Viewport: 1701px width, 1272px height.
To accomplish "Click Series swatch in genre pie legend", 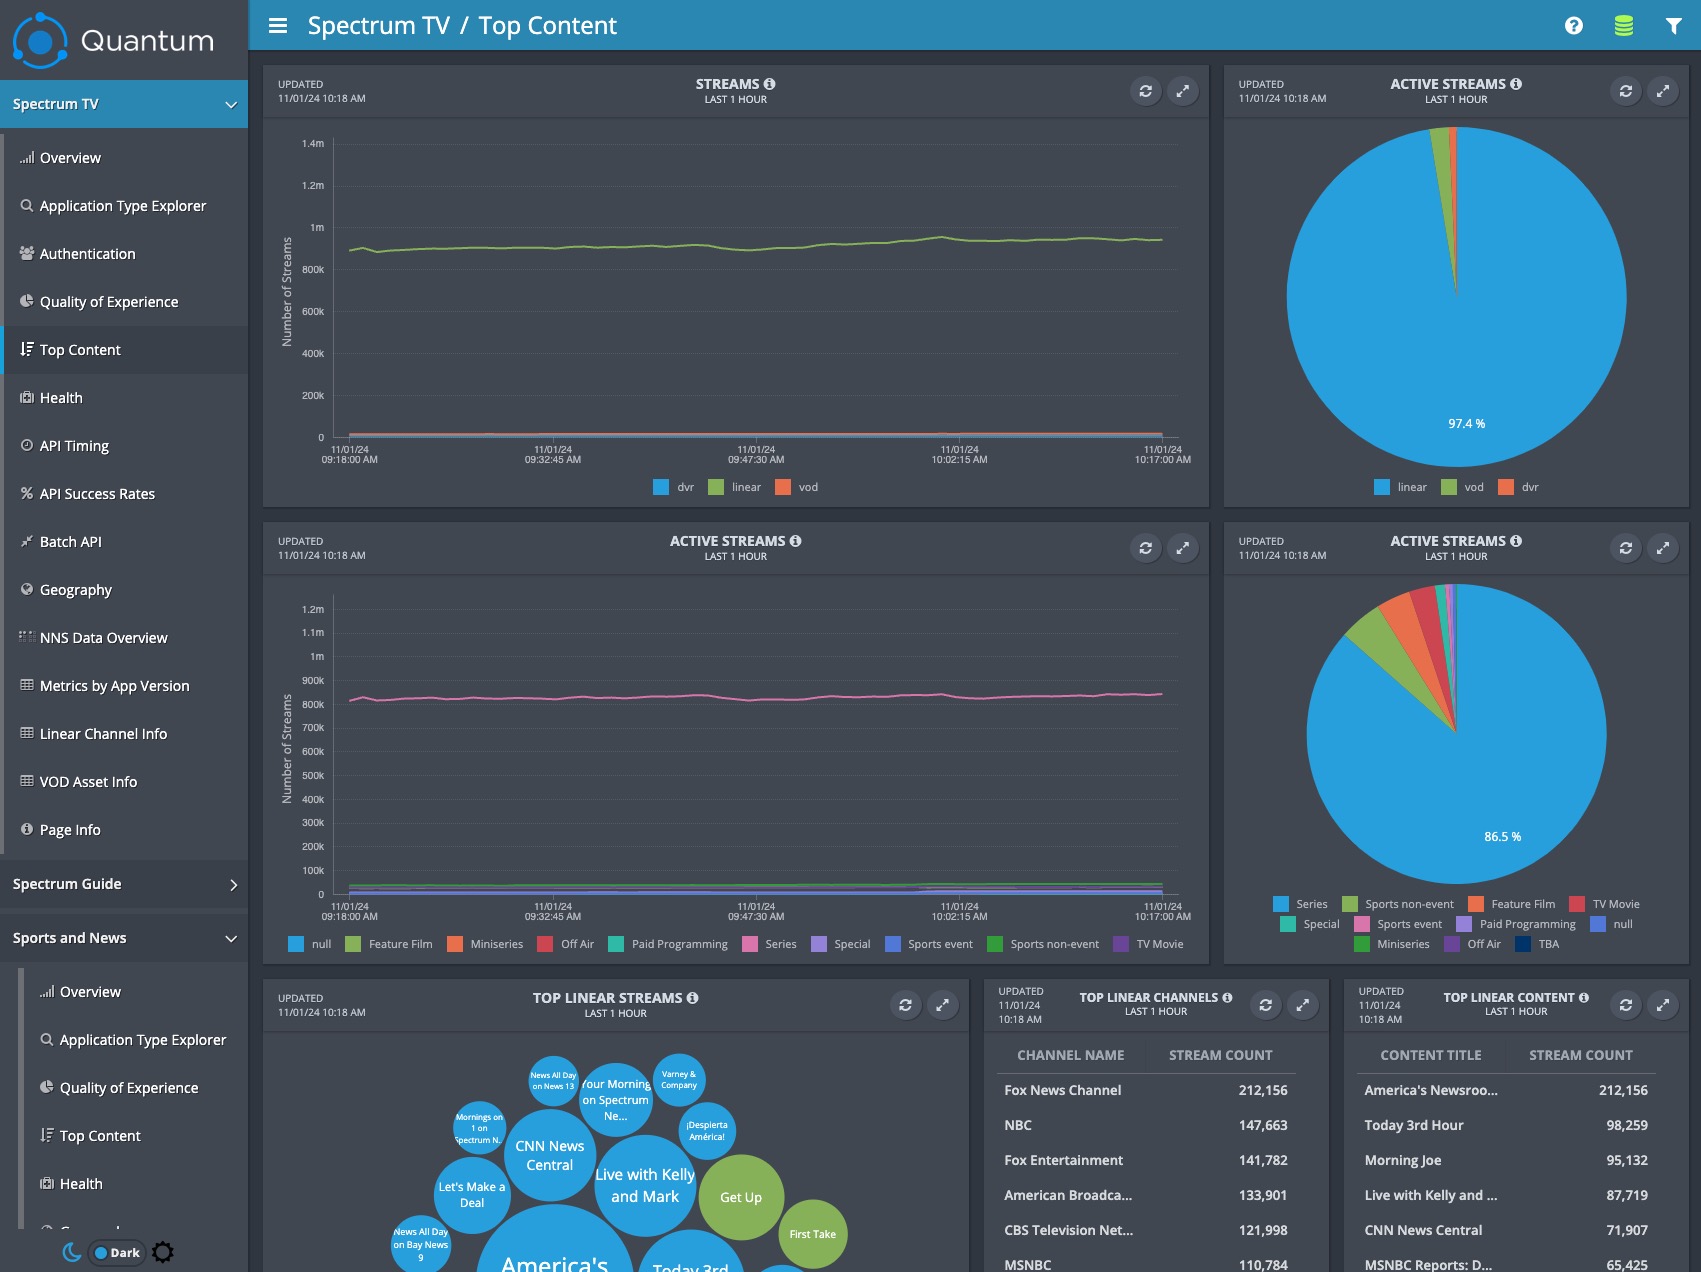I will tap(1281, 904).
